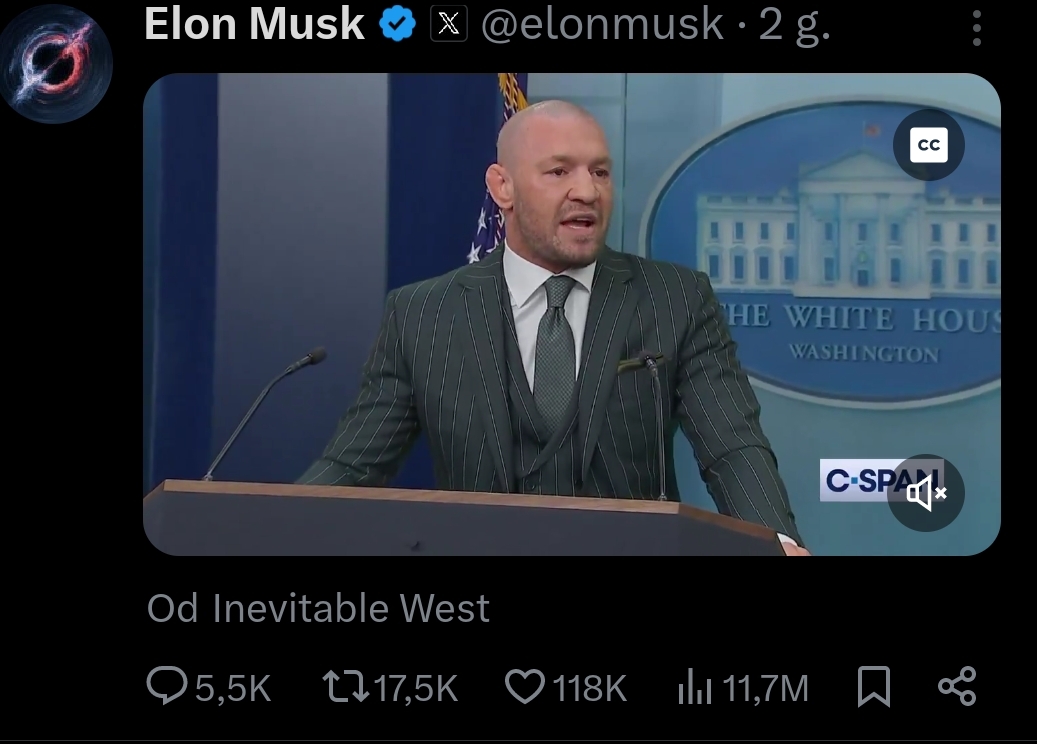1037x744 pixels.
Task: Open the Elon Musk display name
Action: coord(254,24)
